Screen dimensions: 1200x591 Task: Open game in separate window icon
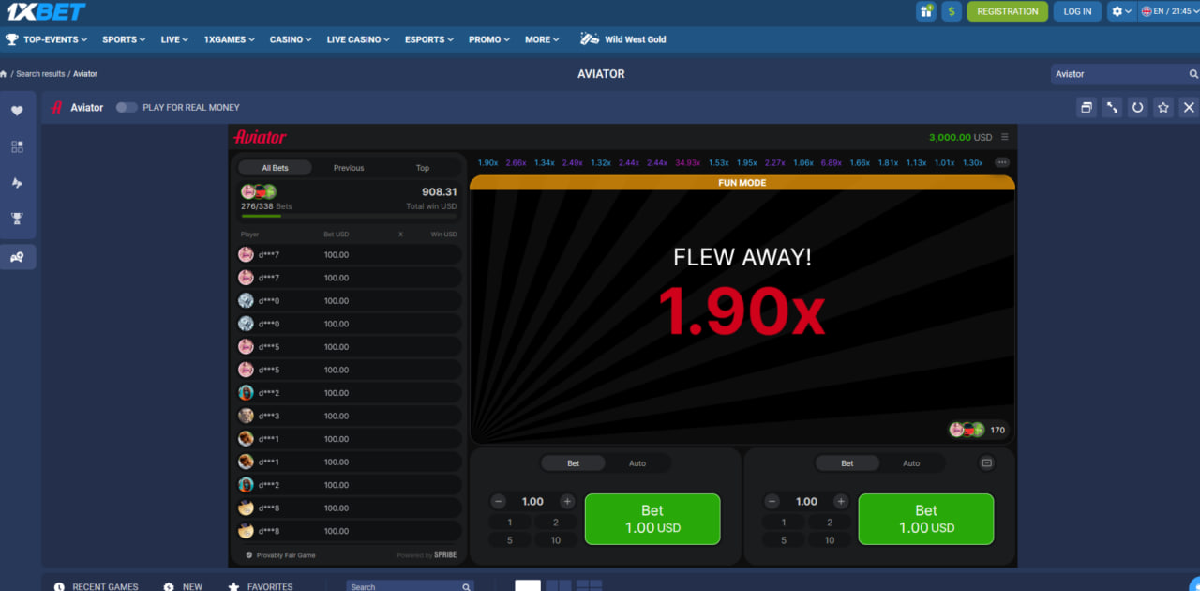(x=1086, y=107)
